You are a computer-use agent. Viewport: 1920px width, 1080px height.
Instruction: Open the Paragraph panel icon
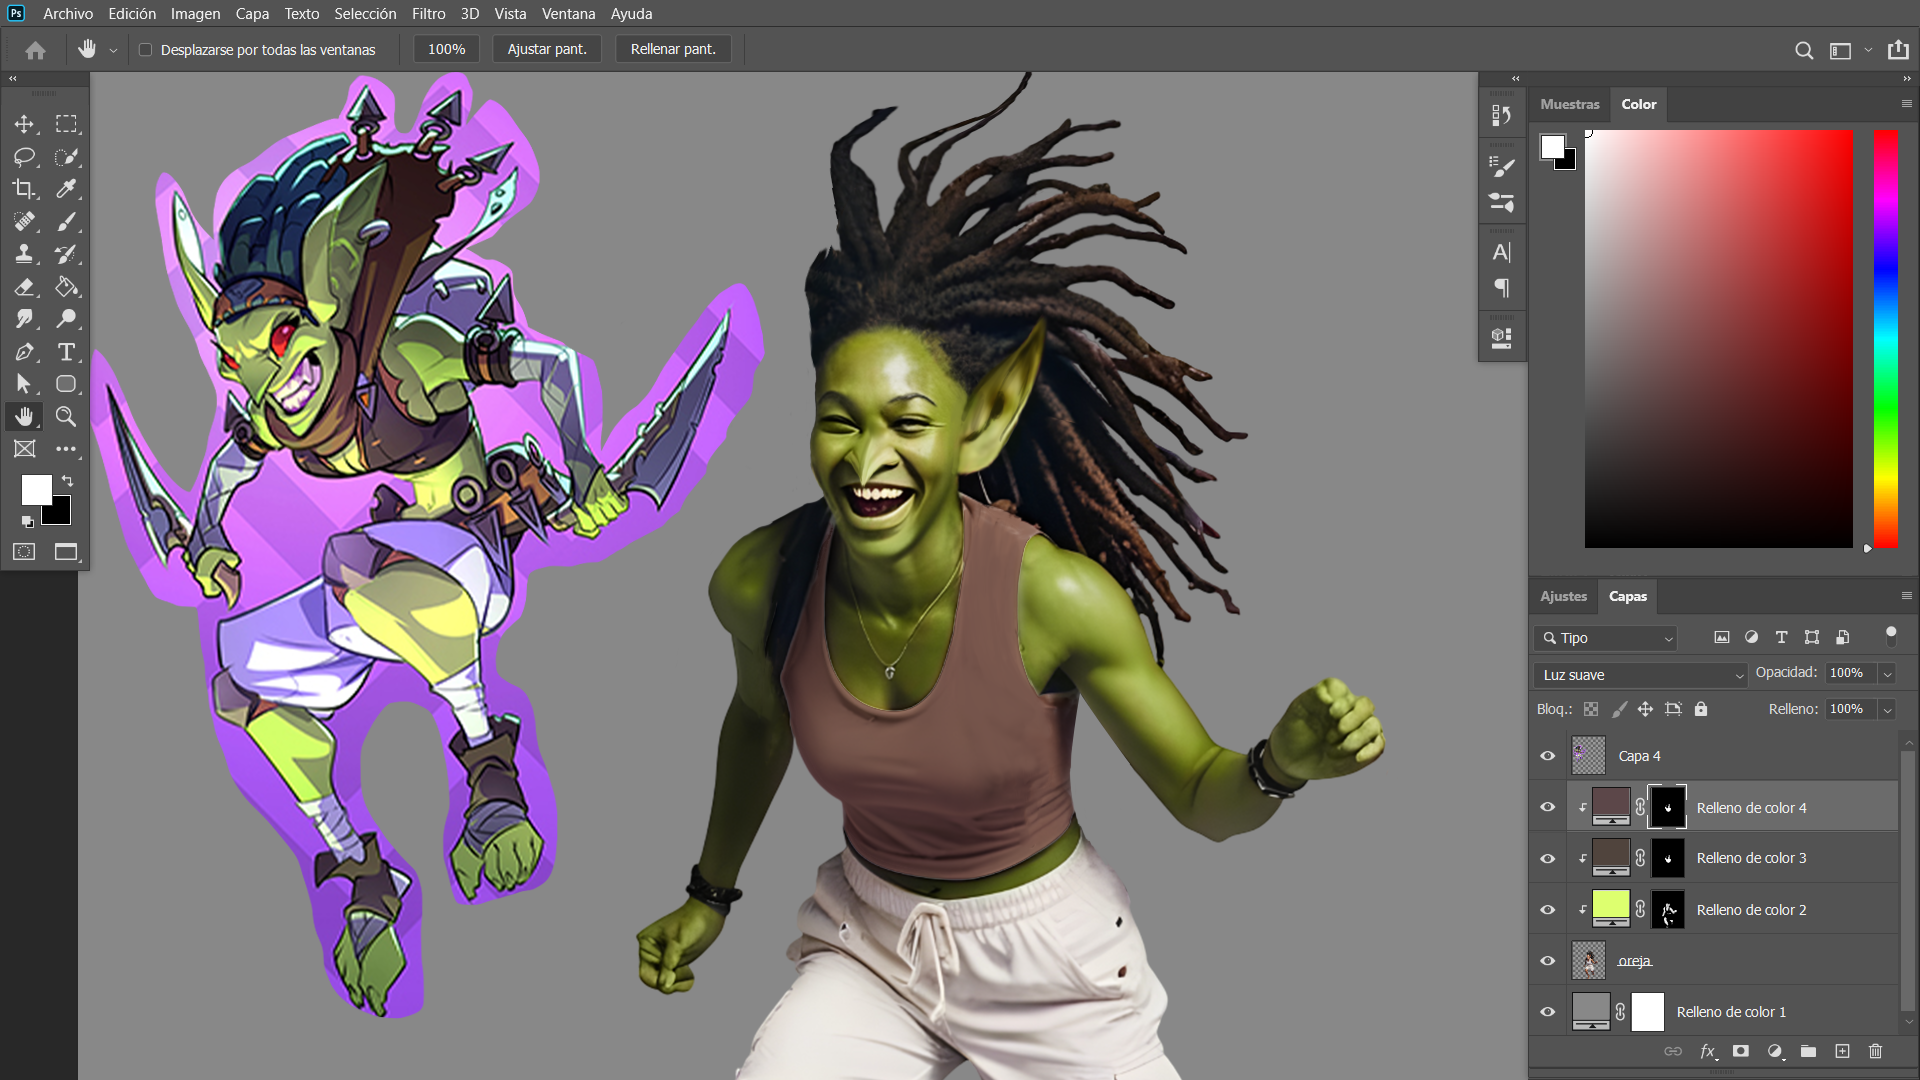(x=1502, y=288)
